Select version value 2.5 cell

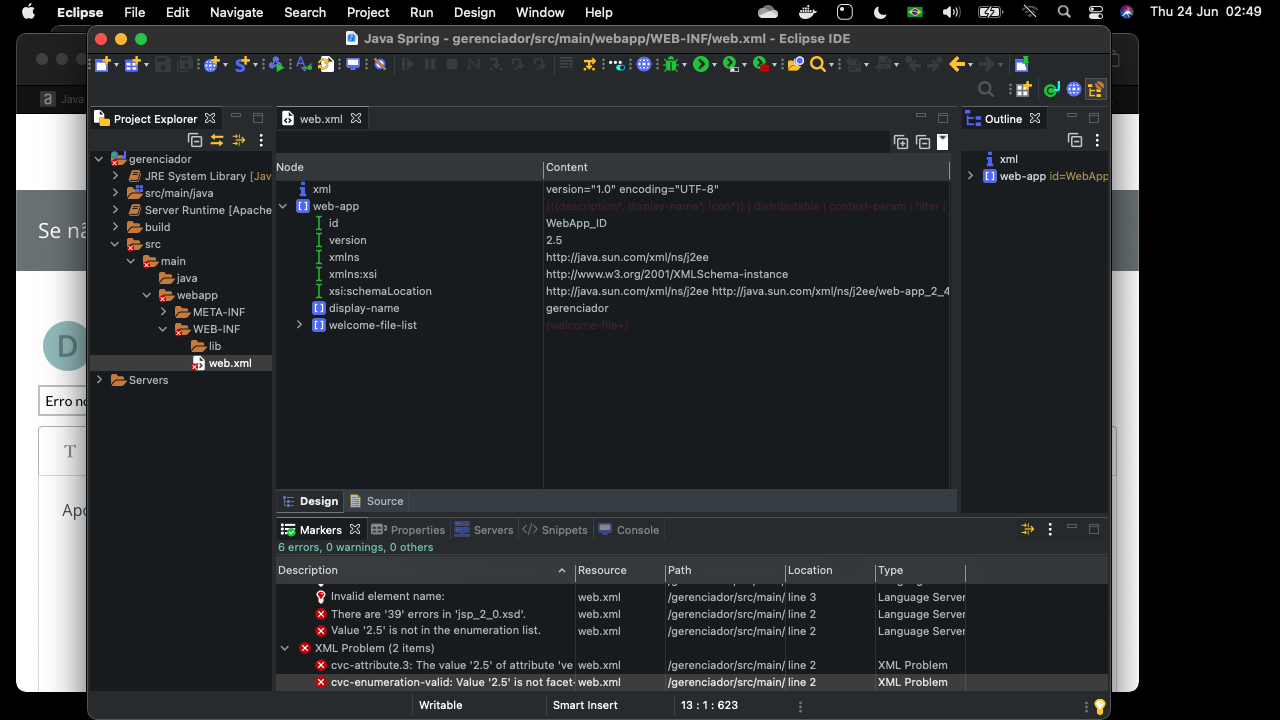pos(554,240)
